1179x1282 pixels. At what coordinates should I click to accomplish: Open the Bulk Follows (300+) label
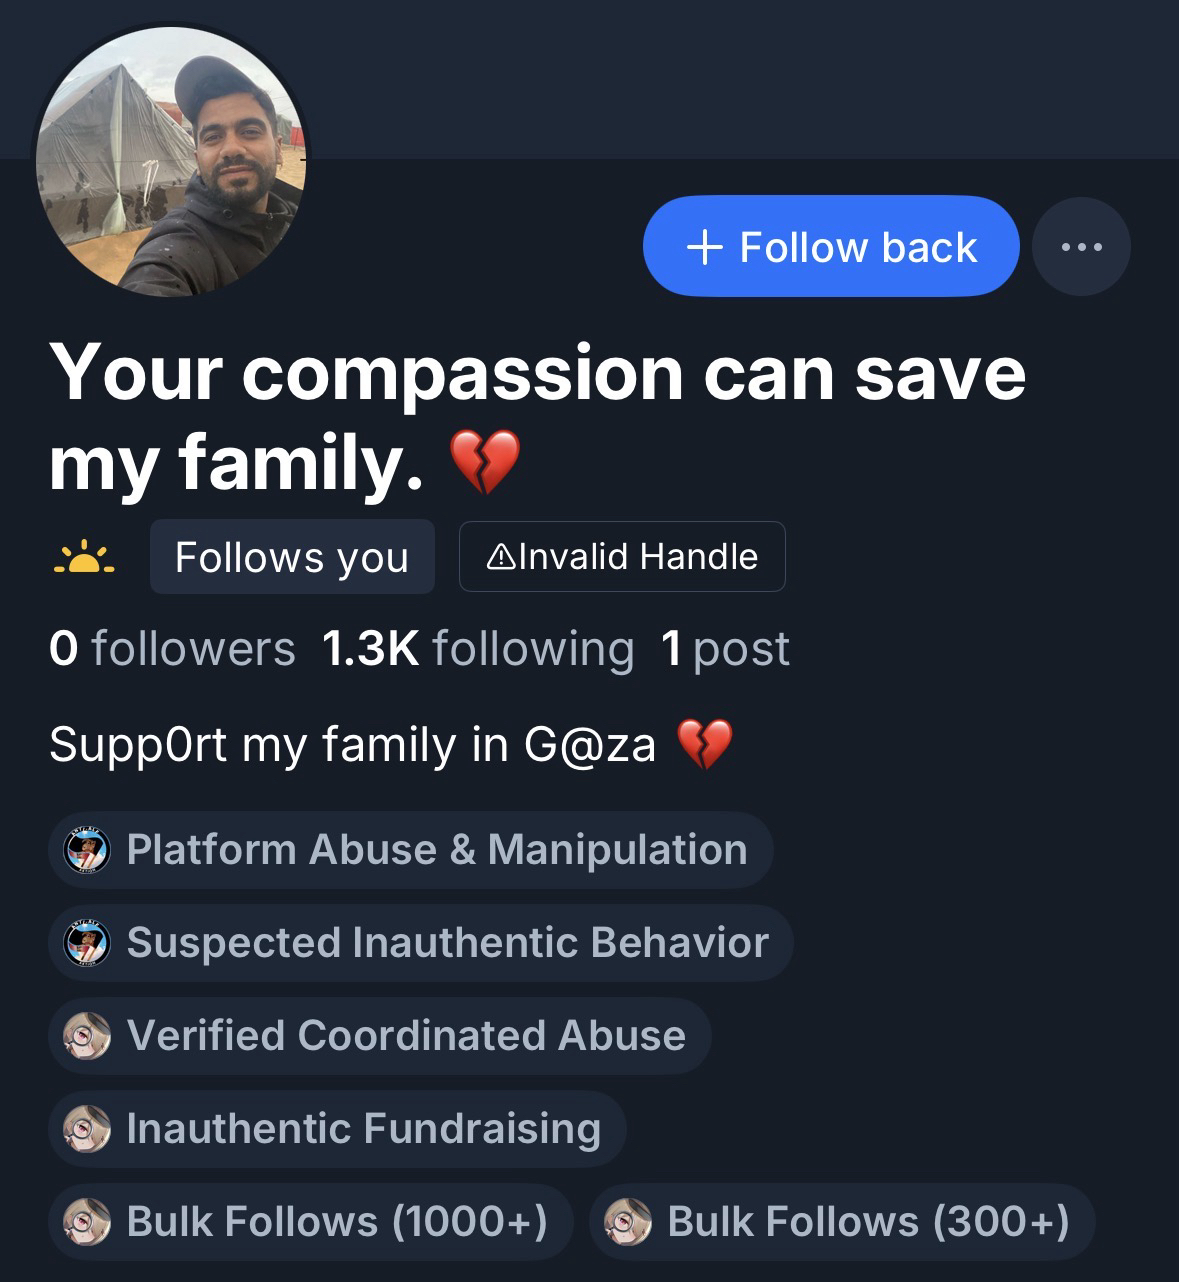(842, 1221)
